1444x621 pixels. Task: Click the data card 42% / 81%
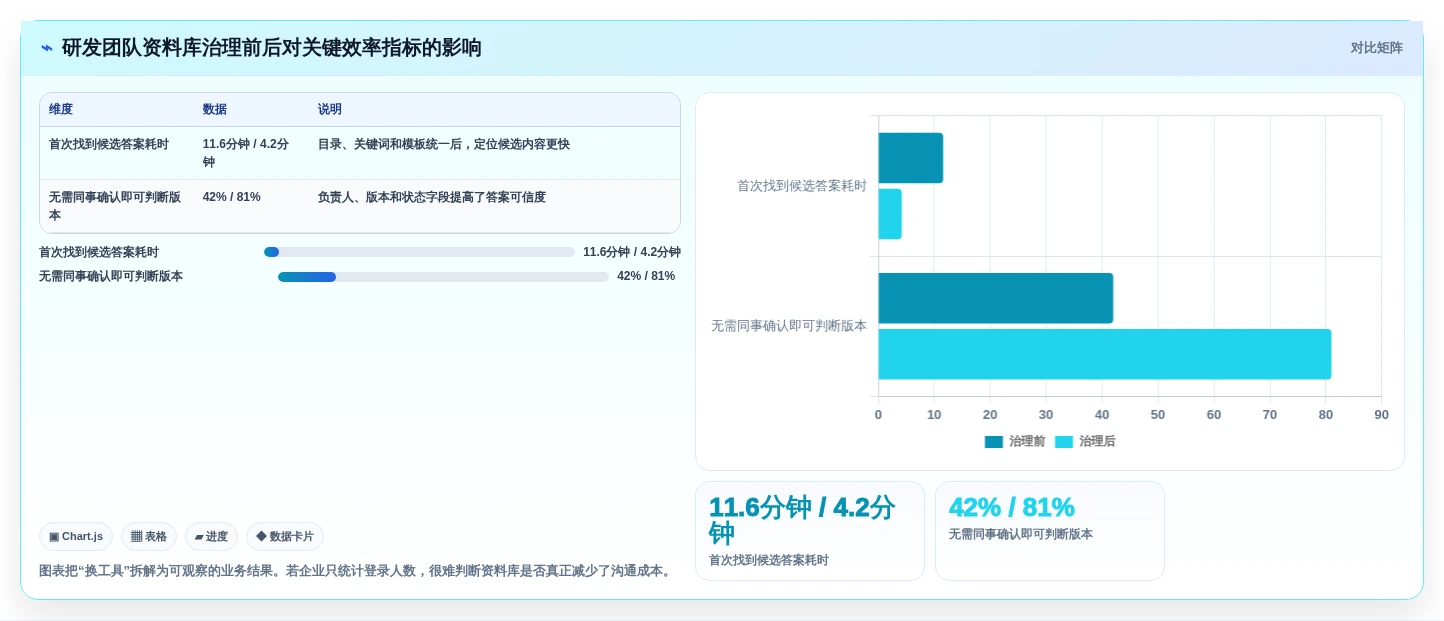[x=1050, y=531]
